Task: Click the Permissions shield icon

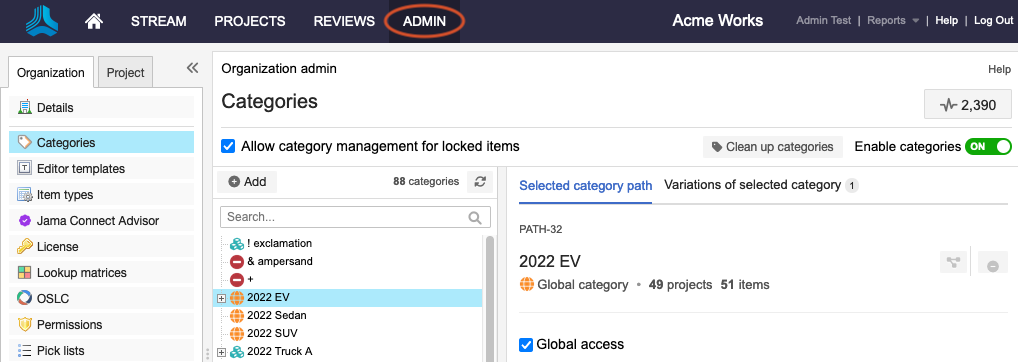Action: (x=25, y=324)
